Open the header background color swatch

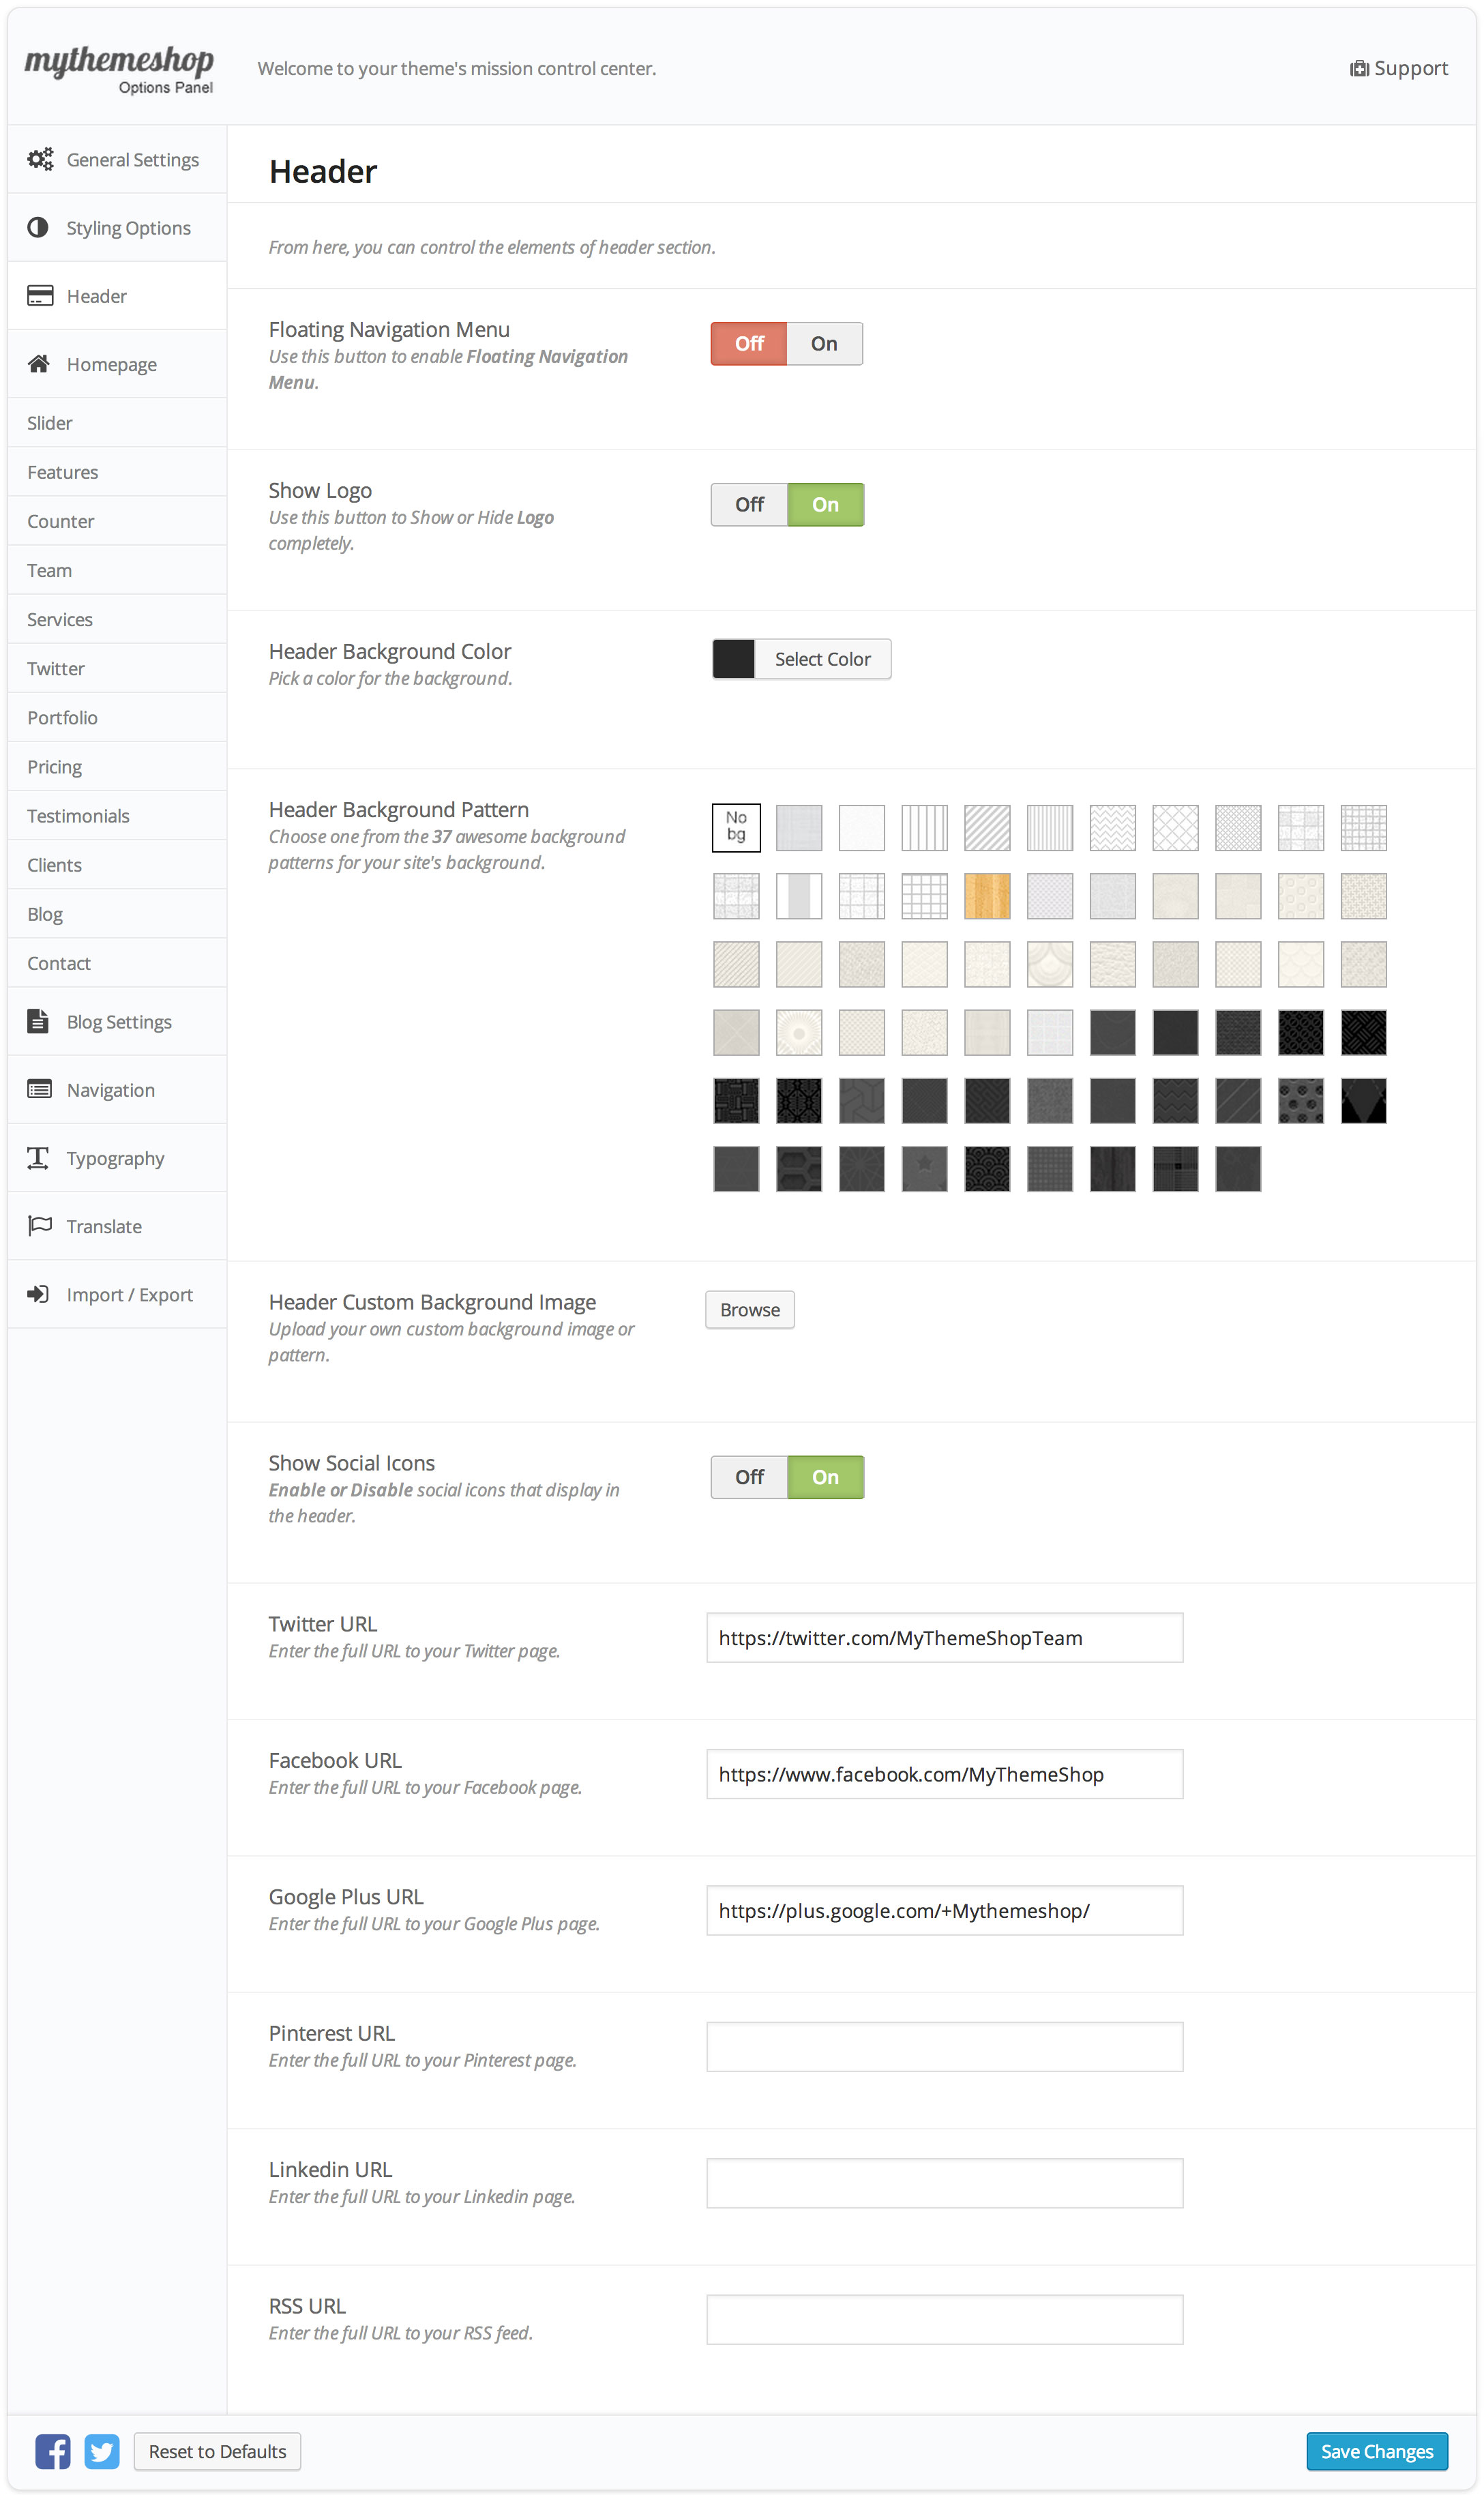pyautogui.click(x=733, y=658)
